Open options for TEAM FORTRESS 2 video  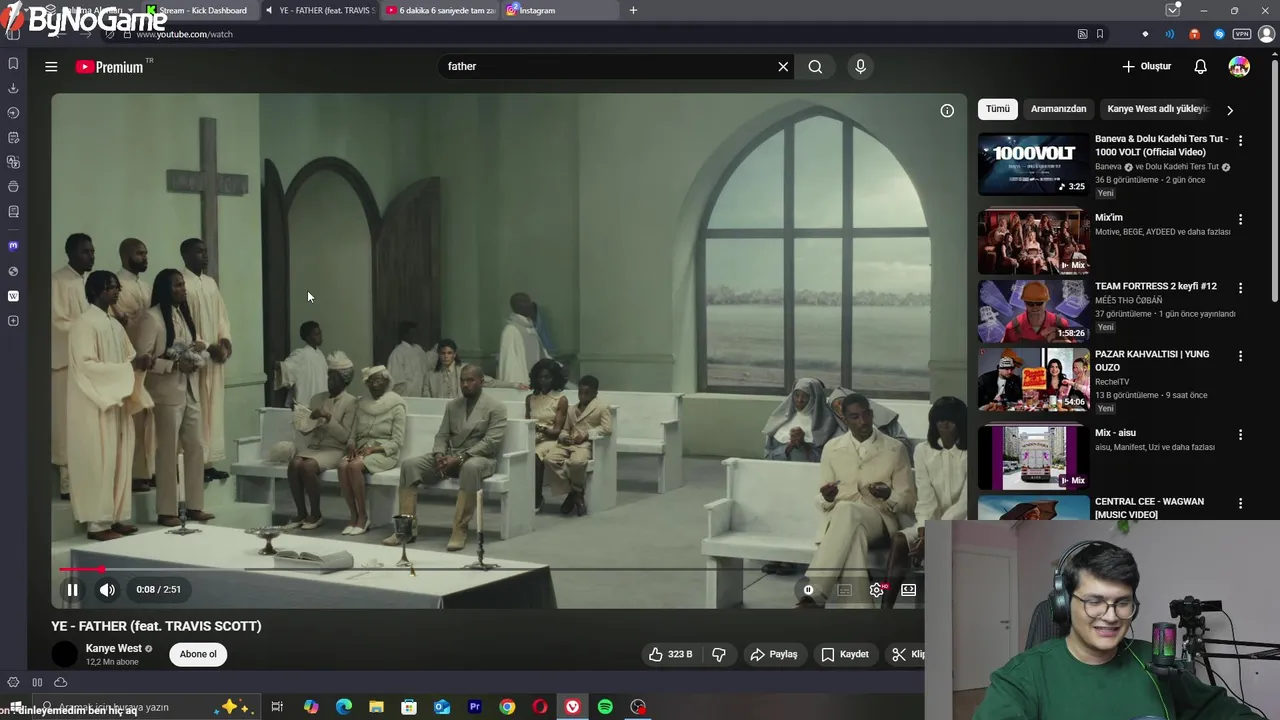[x=1240, y=287]
